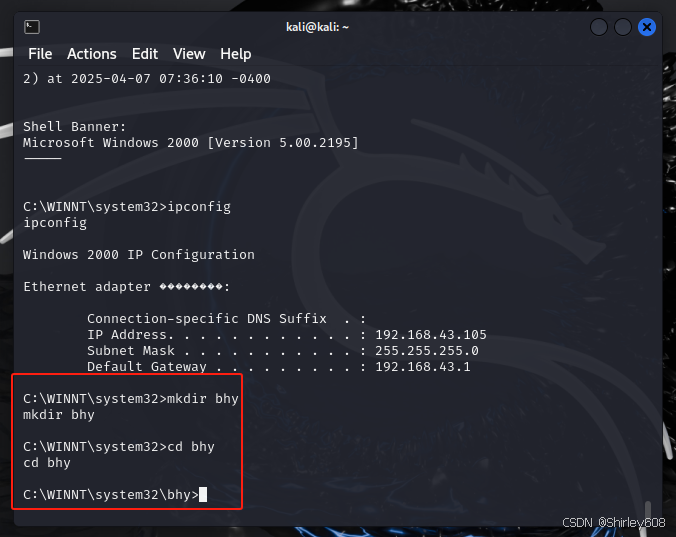The height and width of the screenshot is (537, 676).
Task: Click the IP address text 192.168.43.105
Action: (x=431, y=334)
